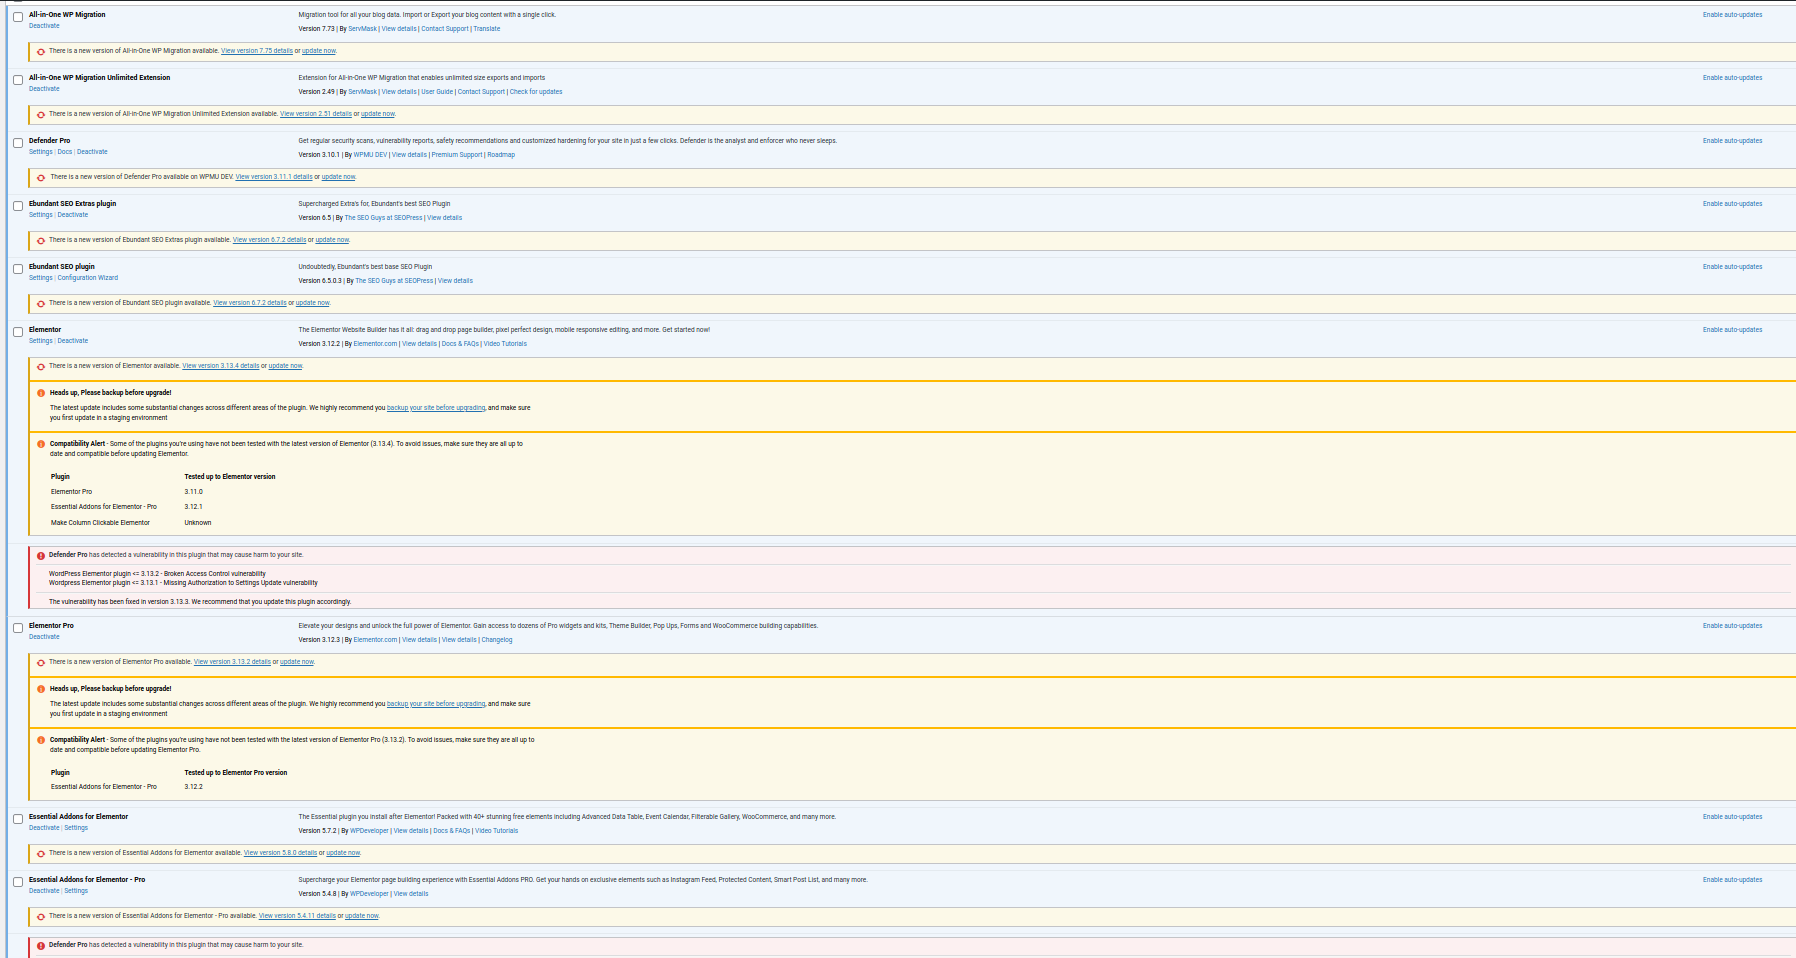Select the All-in-One WP Migration plugin checkbox
The image size is (1796, 958).
pos(18,17)
